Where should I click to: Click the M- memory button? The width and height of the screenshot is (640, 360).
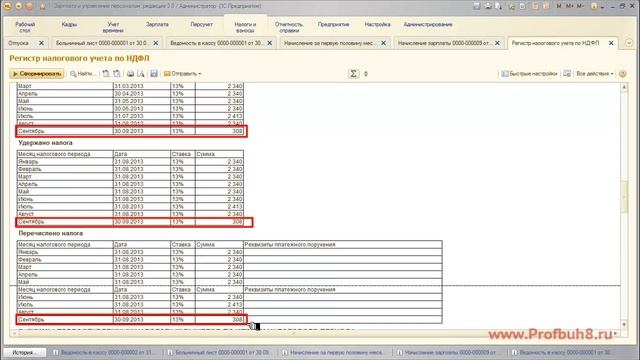(580, 6)
